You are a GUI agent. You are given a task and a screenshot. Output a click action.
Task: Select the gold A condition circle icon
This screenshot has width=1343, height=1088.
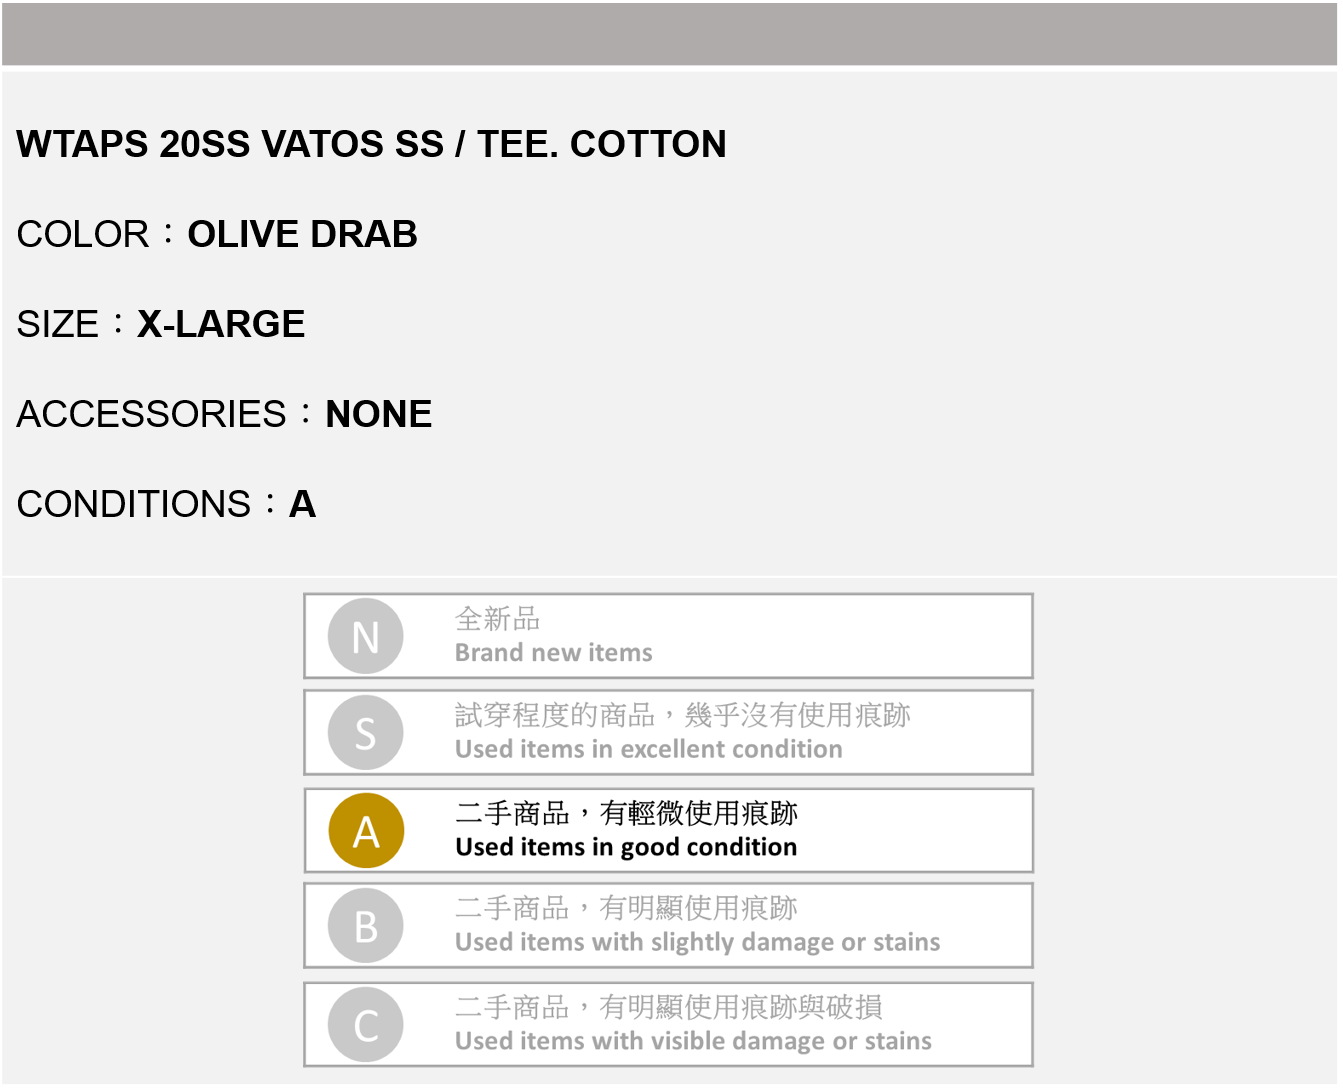coord(366,830)
